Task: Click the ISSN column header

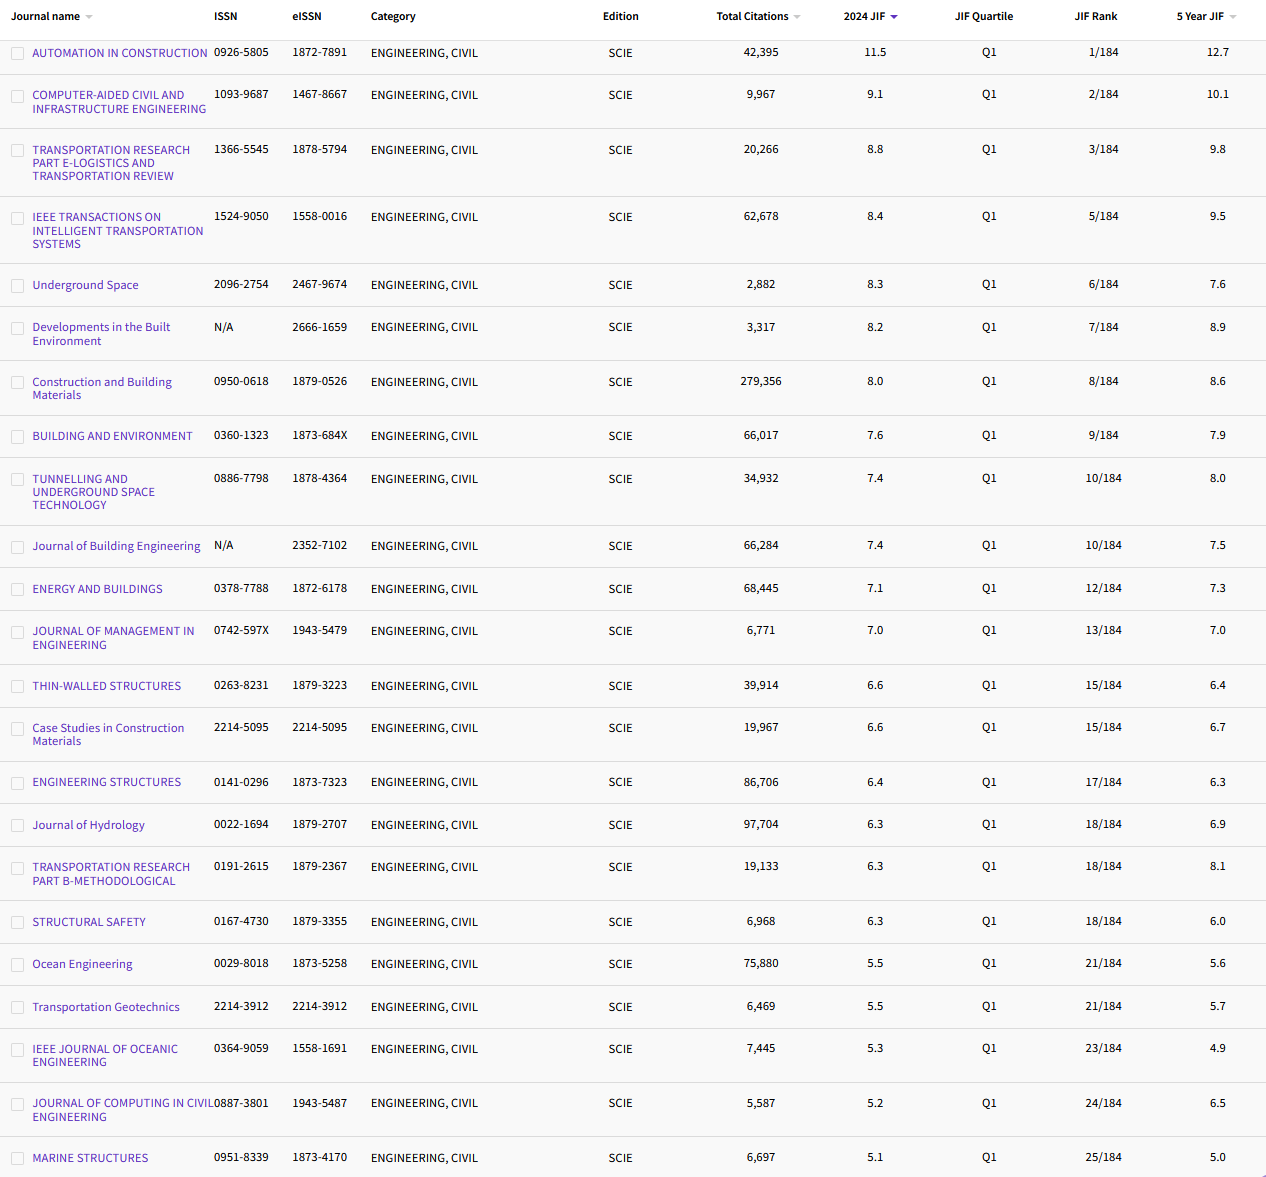Action: 225,17
